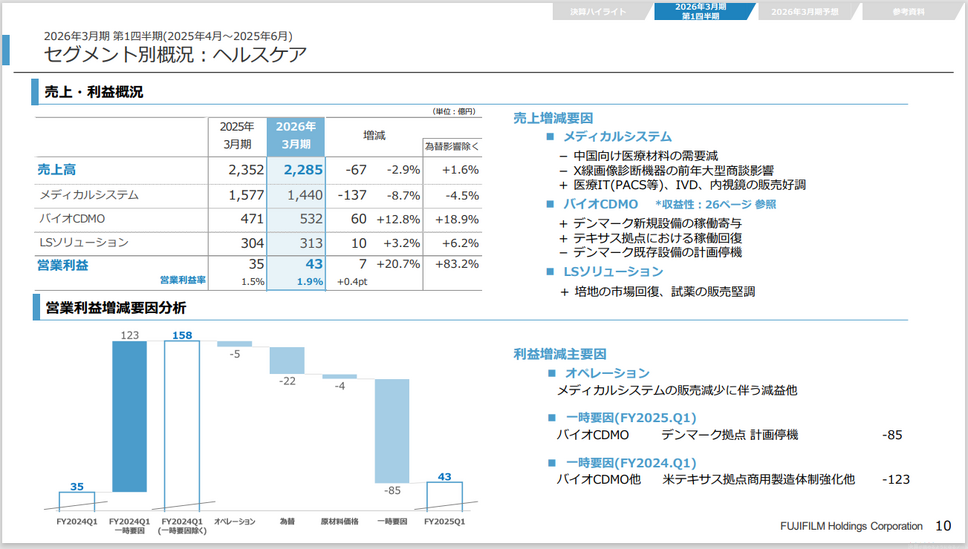Viewport: 968px width, 549px height.
Task: Select the 培地の市場回復、試薬の販売堅調 line
Action: 665,291
